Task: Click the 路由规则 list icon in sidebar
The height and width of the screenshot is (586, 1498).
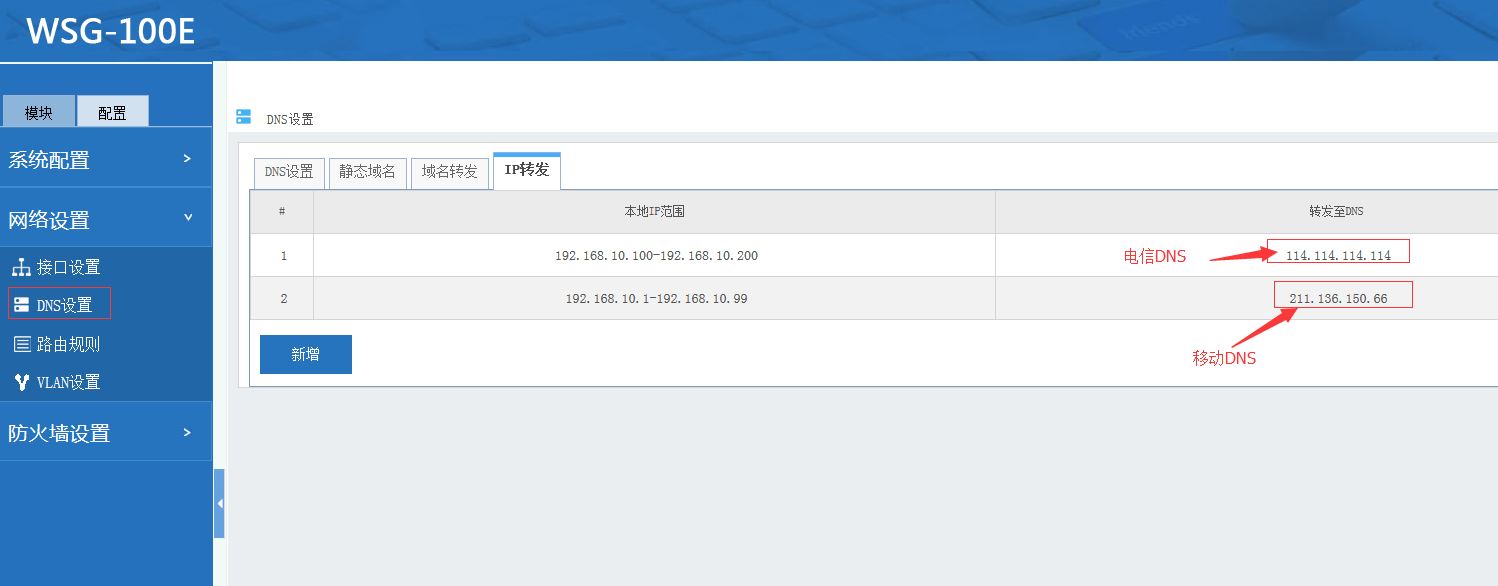Action: point(21,345)
